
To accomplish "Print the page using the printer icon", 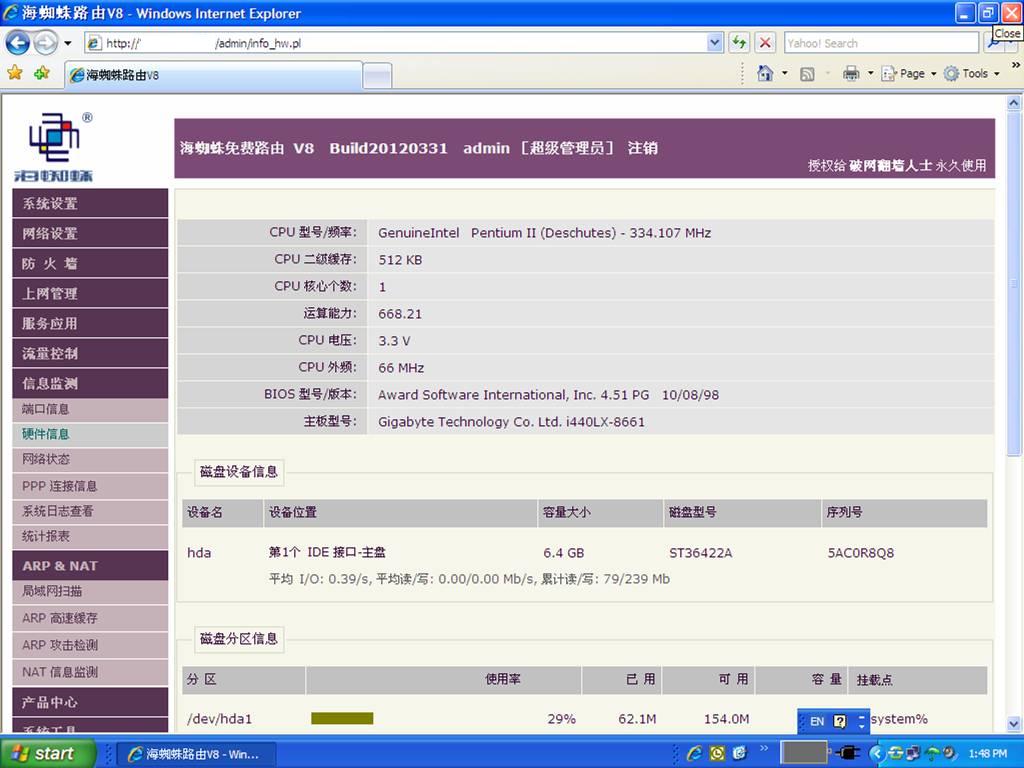I will point(850,73).
